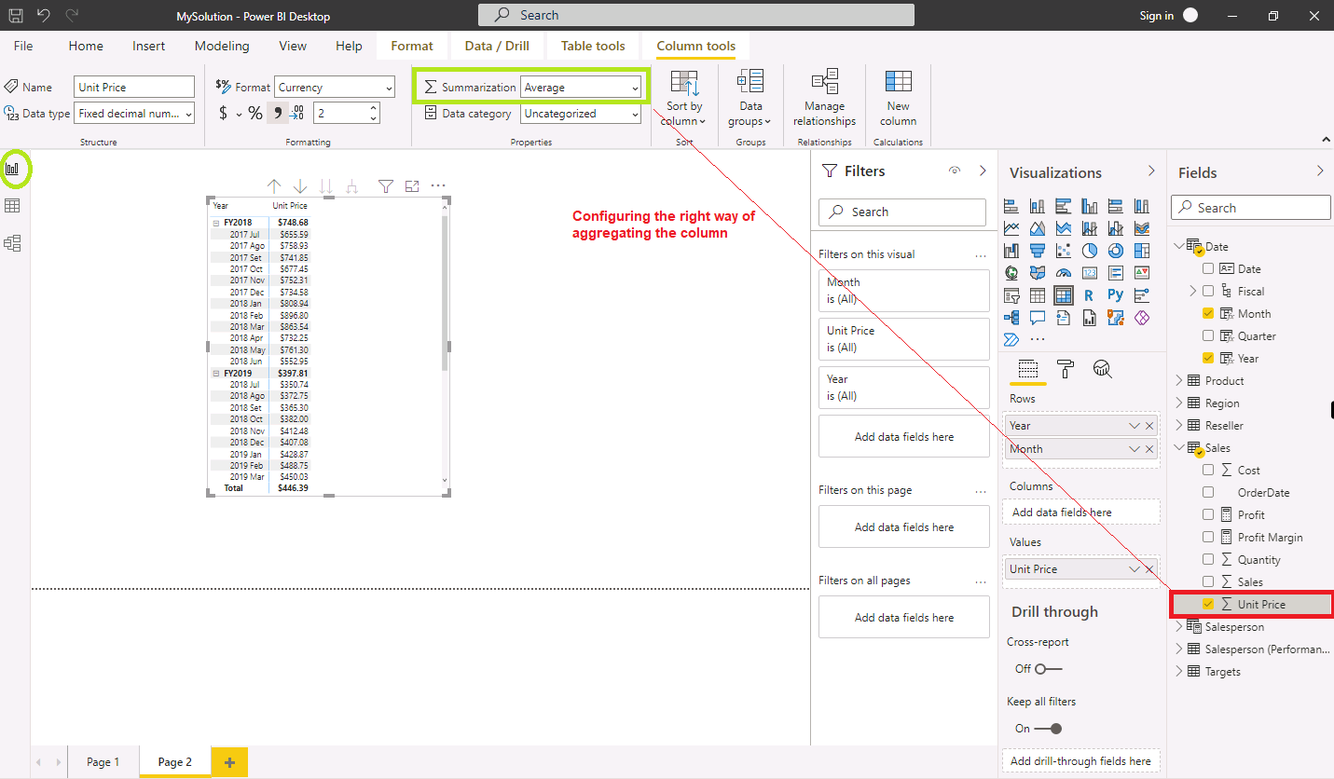Expand the Reseller table
The image size is (1334, 779).
coord(1179,425)
